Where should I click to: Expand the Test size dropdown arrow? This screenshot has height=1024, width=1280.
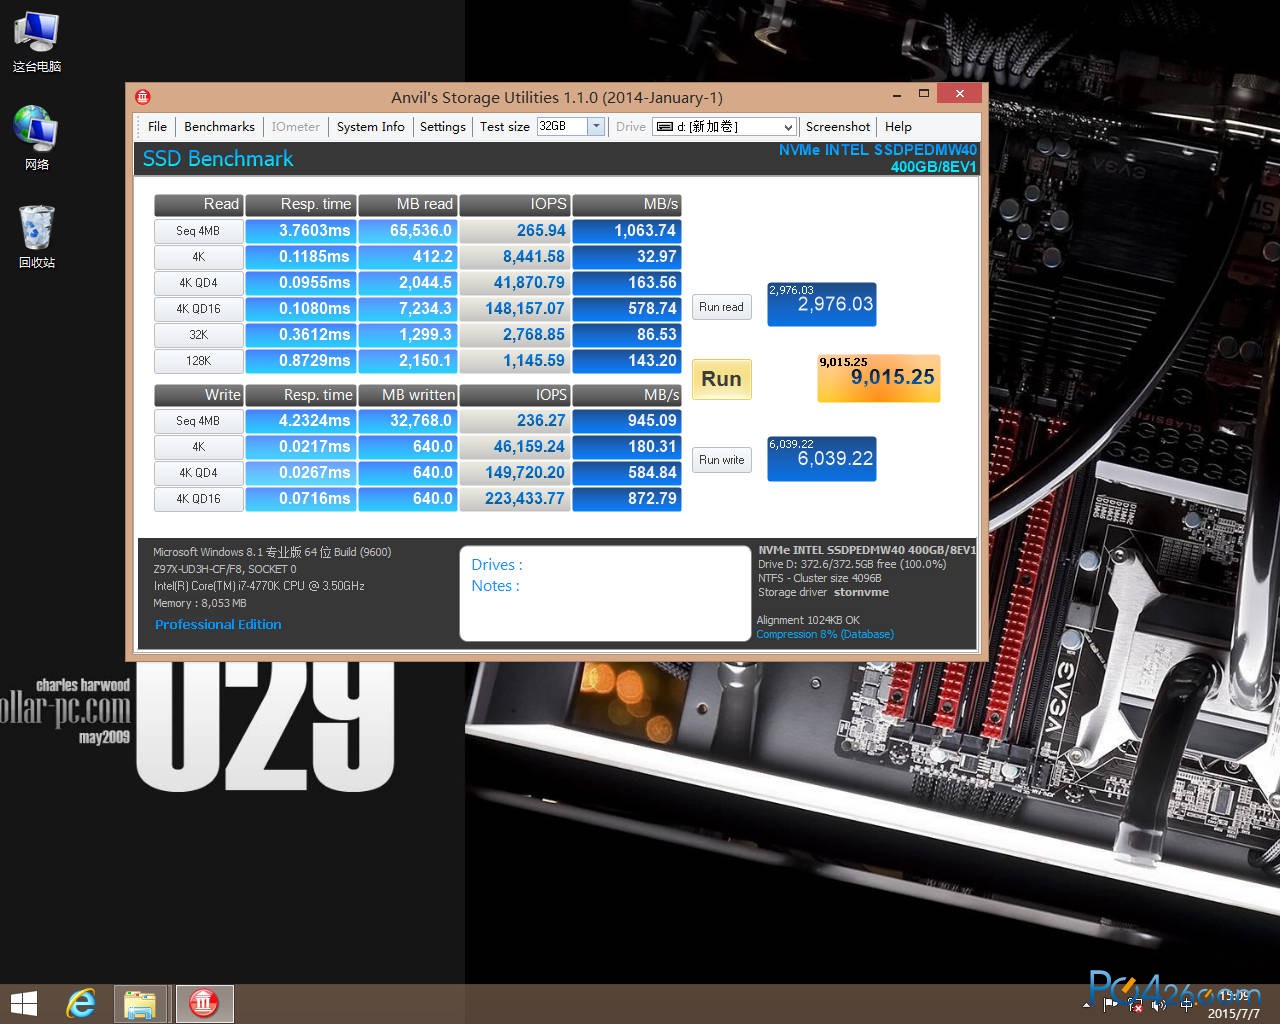click(x=596, y=126)
